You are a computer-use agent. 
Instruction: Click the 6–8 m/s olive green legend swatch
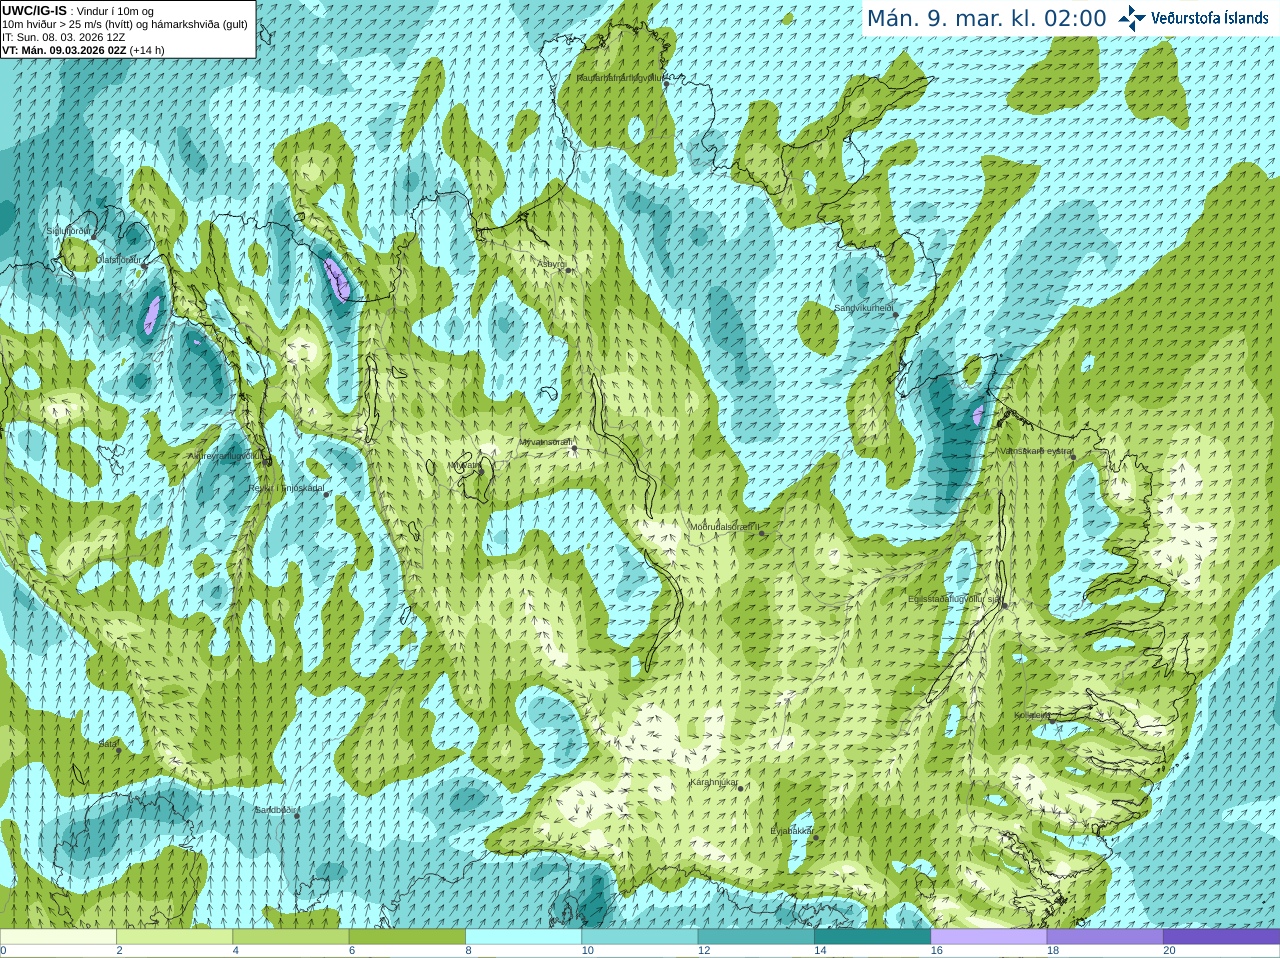tap(407, 937)
